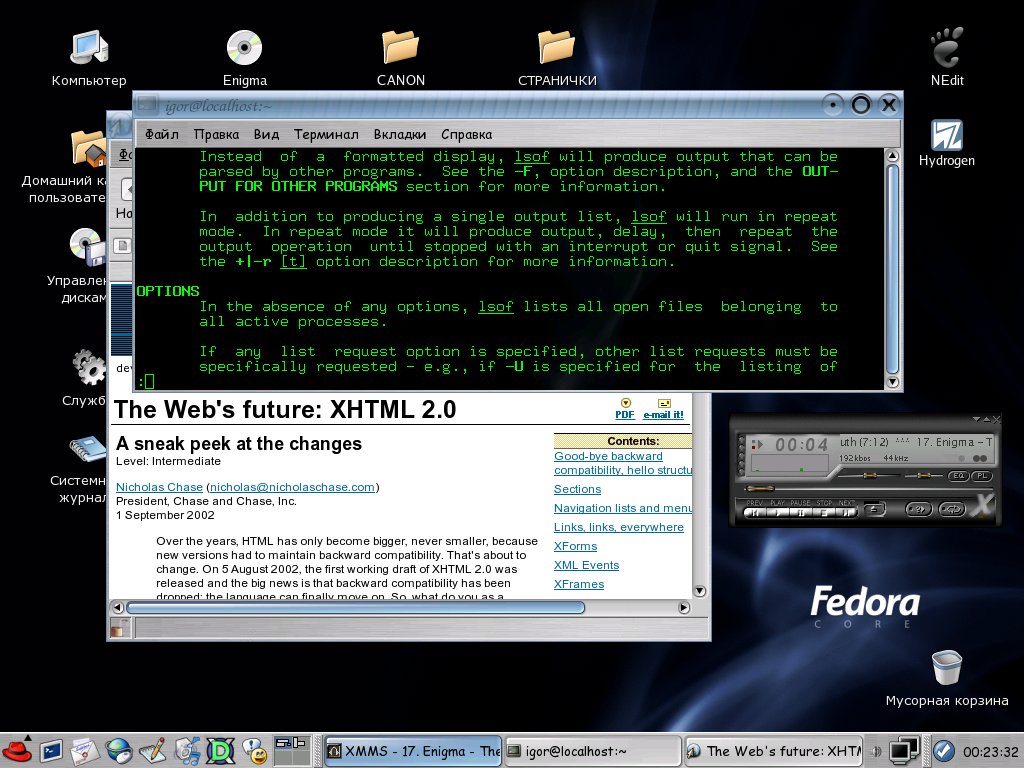Click the XMMS song position seek bar
This screenshot has height=768, width=1024.
865,489
